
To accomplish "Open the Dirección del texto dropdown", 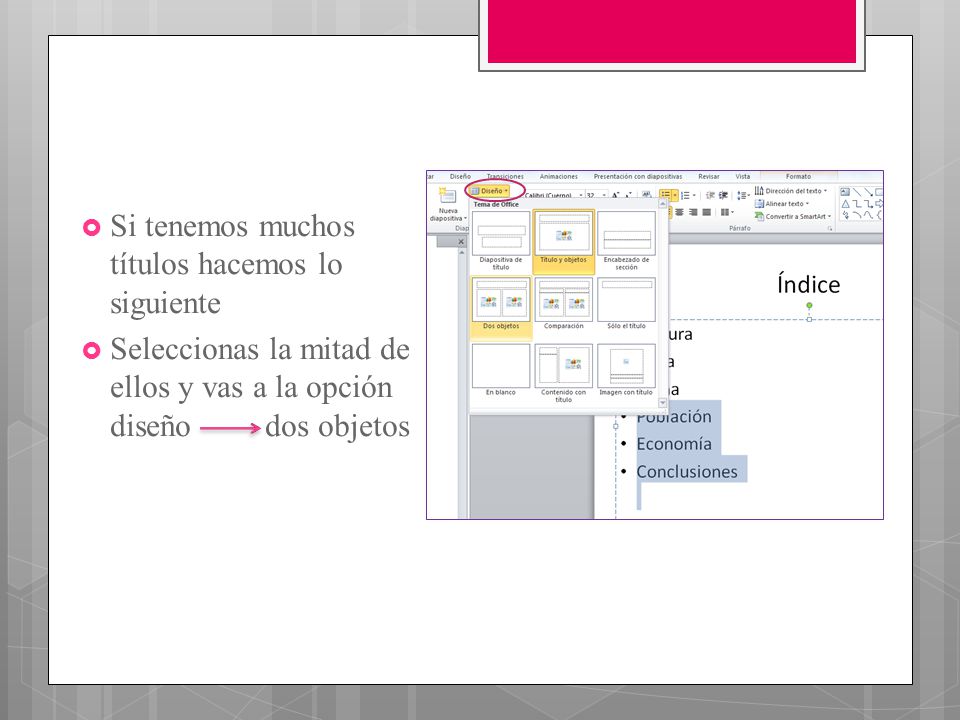I will (791, 191).
